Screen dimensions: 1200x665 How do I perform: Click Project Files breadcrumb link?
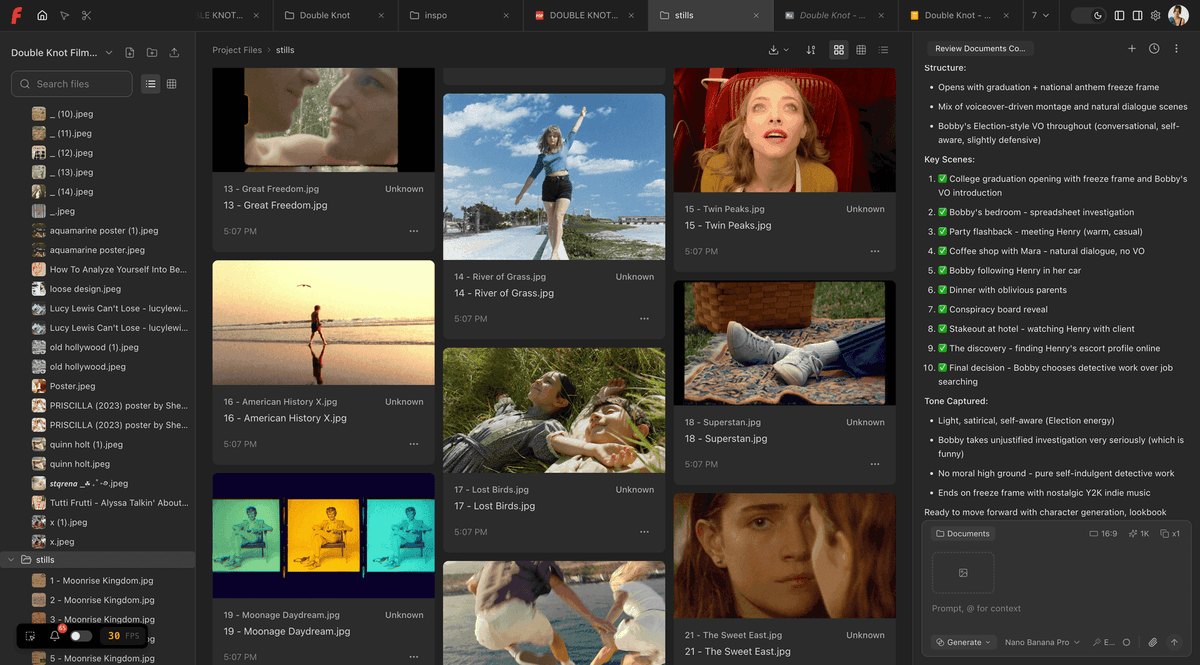coord(237,50)
